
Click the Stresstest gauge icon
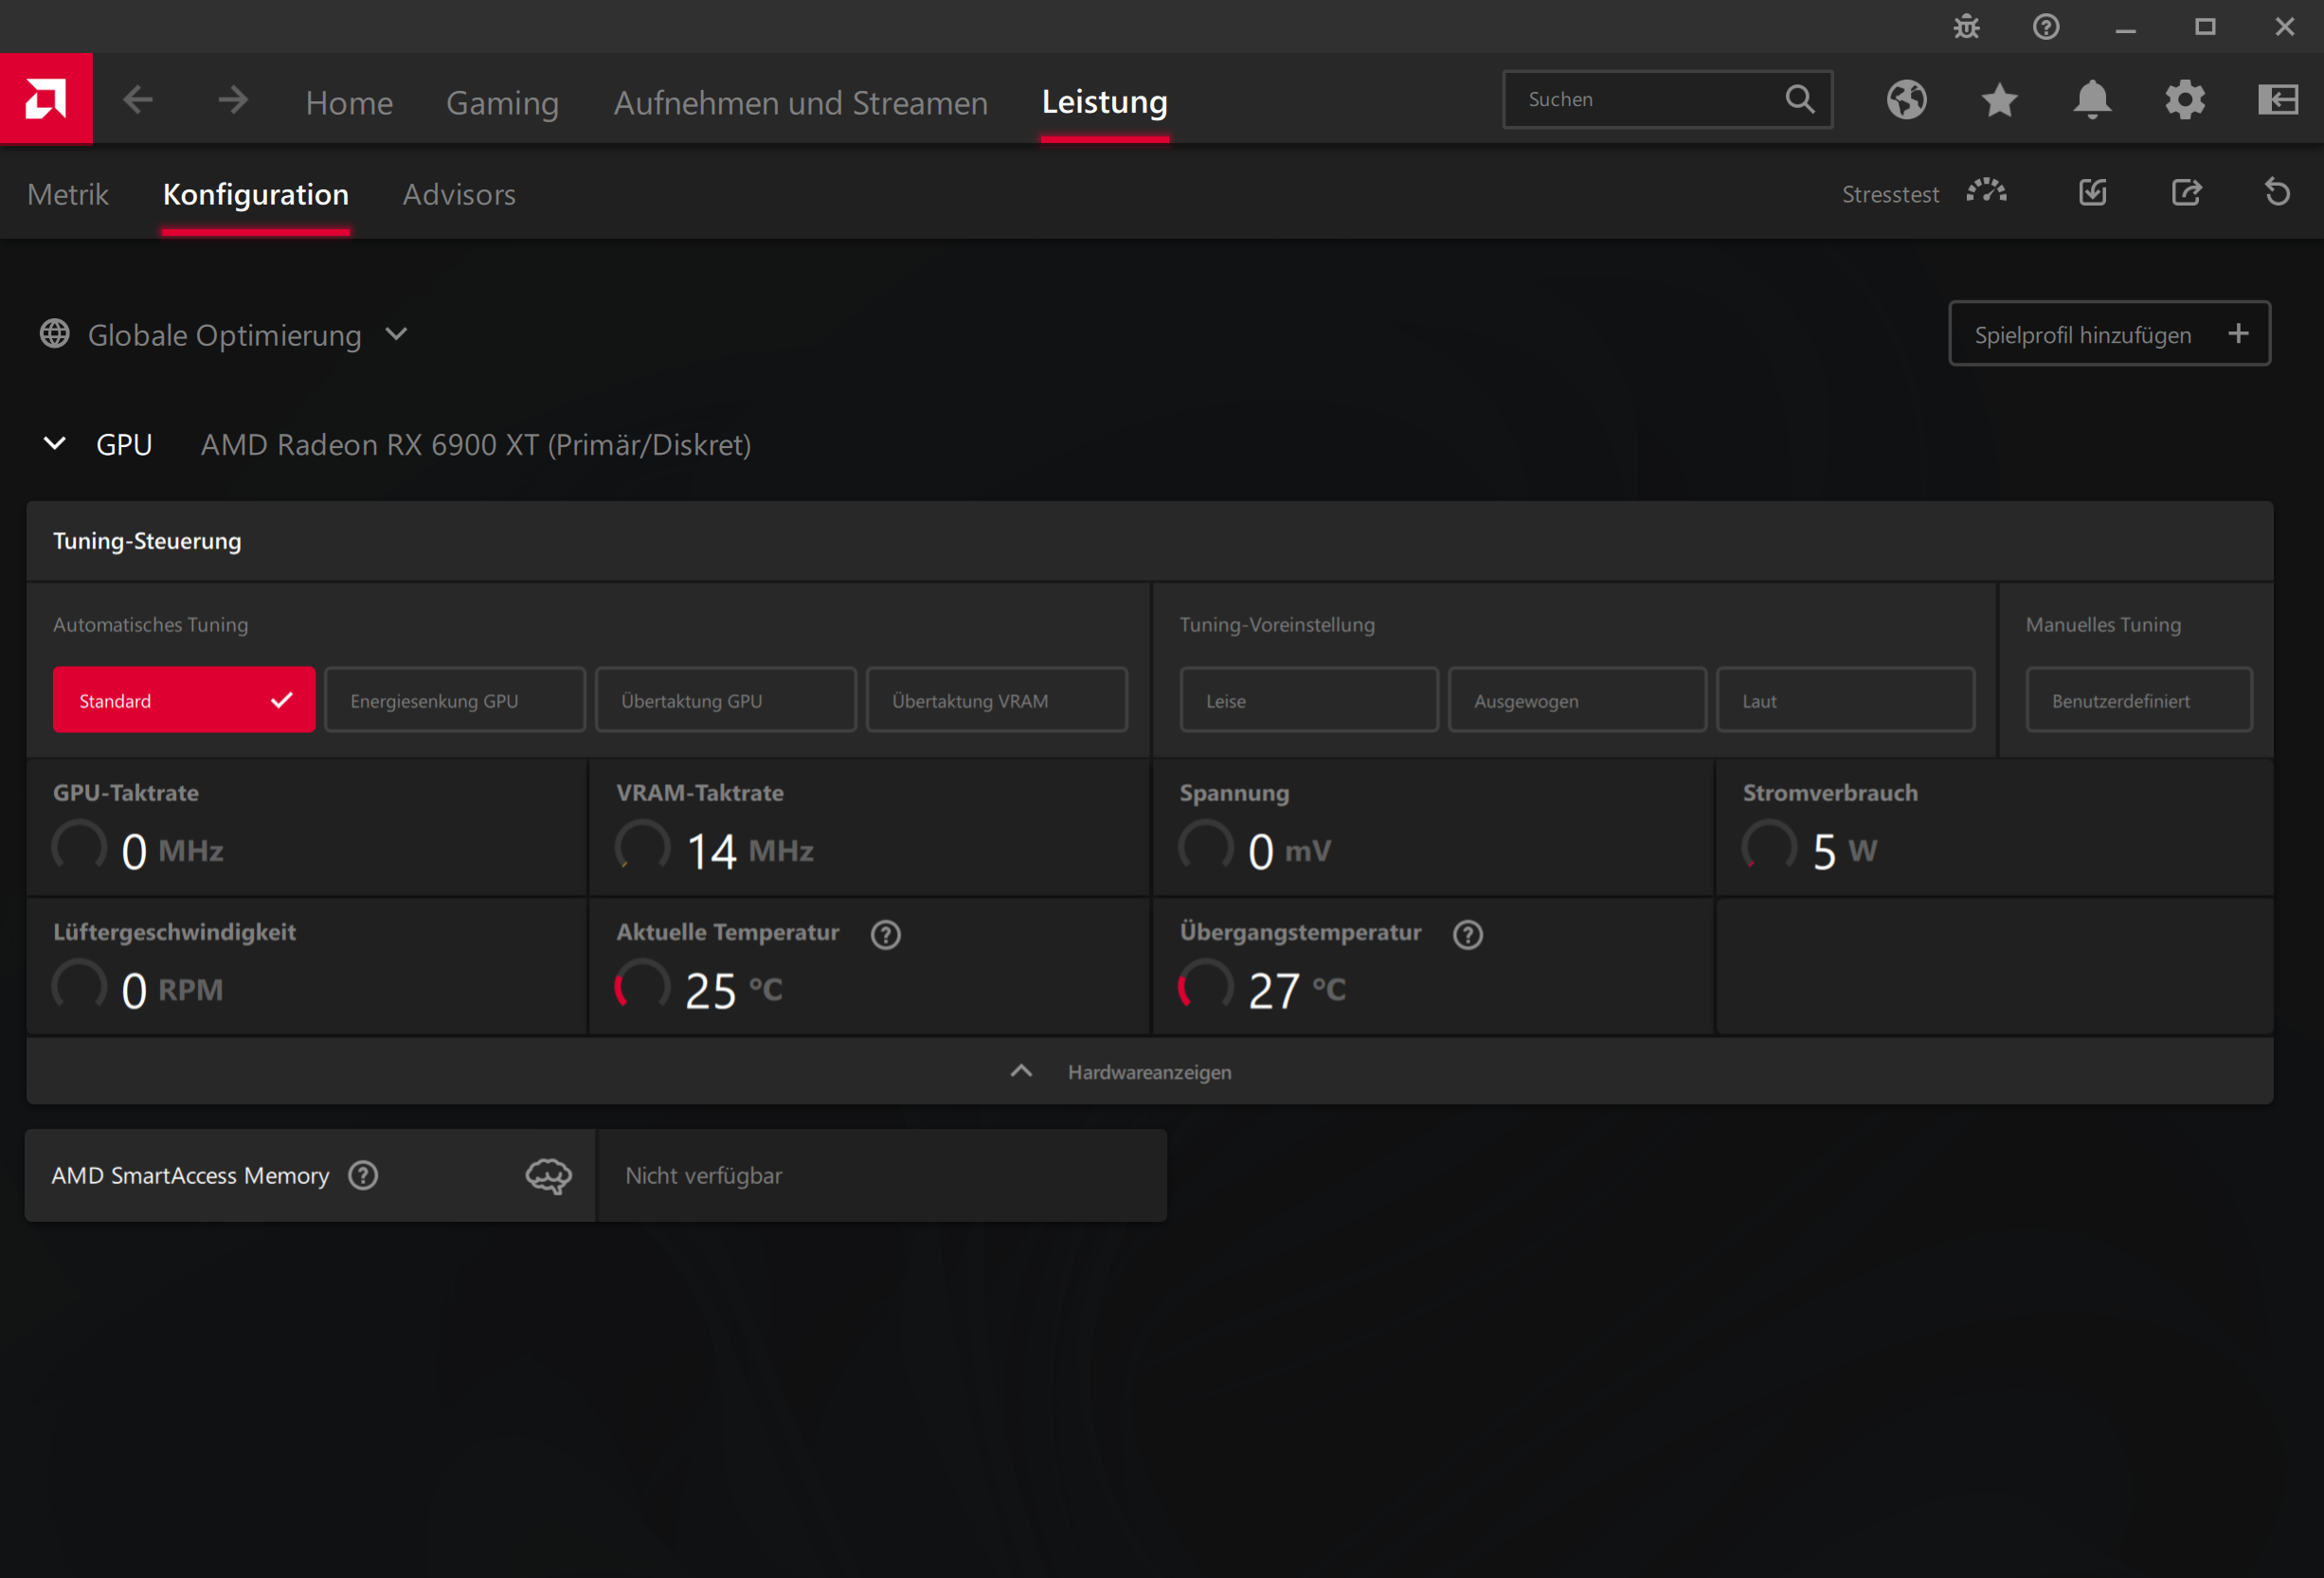click(x=1986, y=192)
